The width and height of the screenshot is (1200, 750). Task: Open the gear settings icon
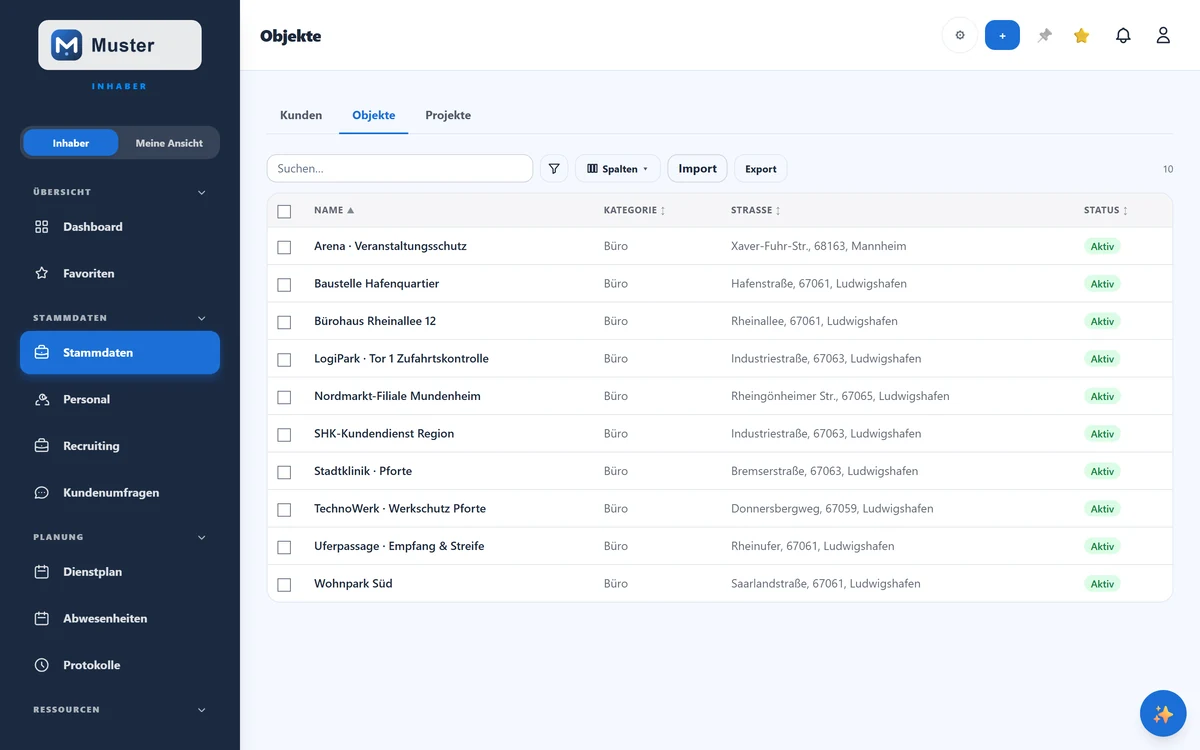tap(960, 36)
